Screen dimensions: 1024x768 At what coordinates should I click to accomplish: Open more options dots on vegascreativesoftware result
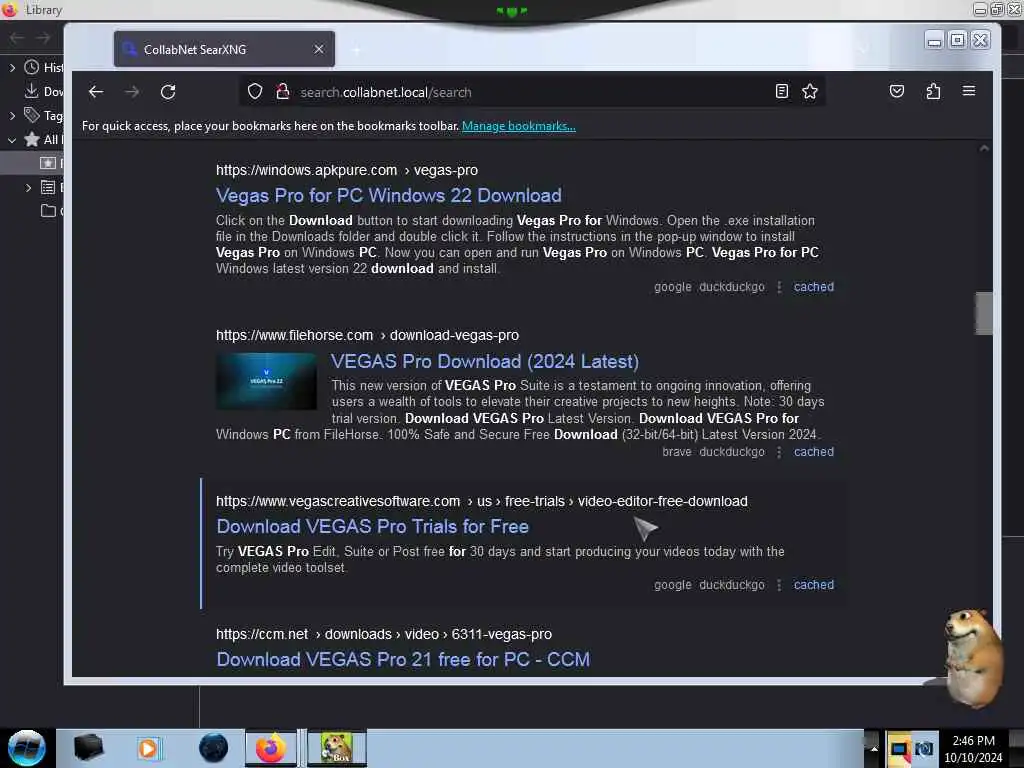pos(779,585)
